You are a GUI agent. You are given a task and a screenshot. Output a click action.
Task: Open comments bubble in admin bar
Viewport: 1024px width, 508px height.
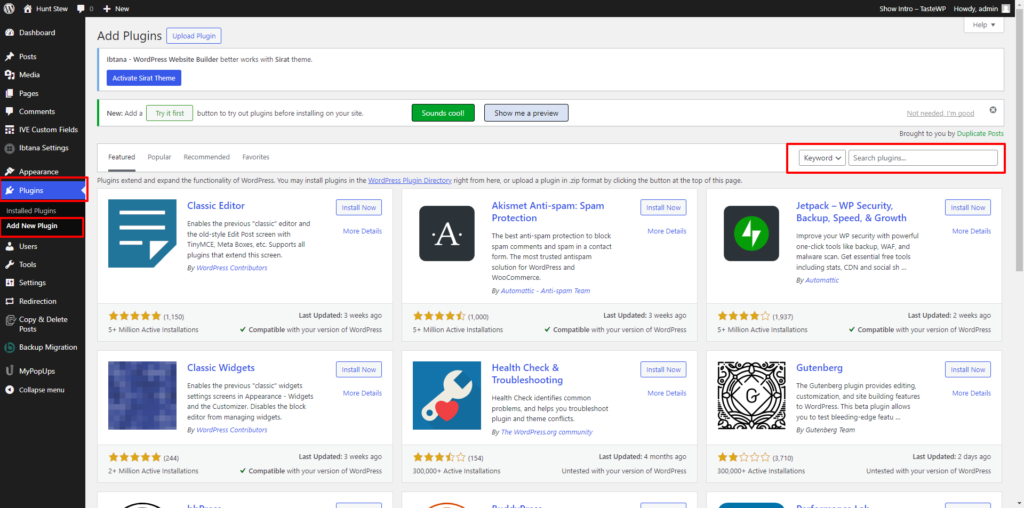(84, 8)
